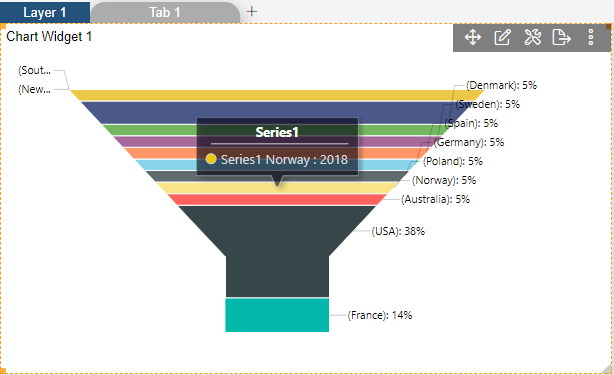
Task: Click the Chart Widget 1 title
Action: pyautogui.click(x=49, y=36)
